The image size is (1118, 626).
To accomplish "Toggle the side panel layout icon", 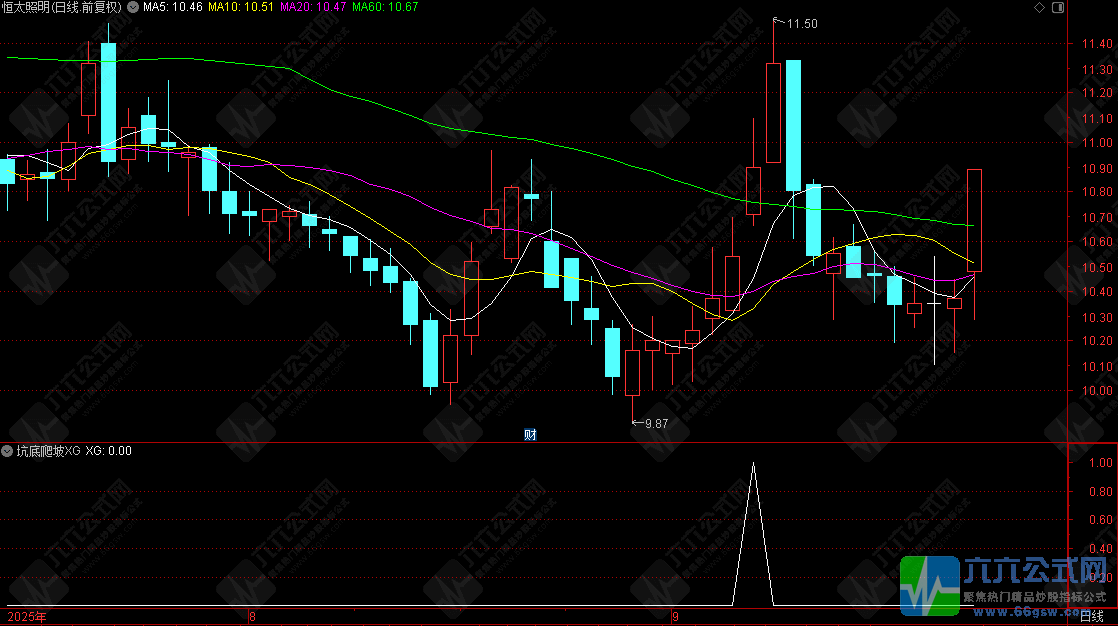I will pos(1058,7).
